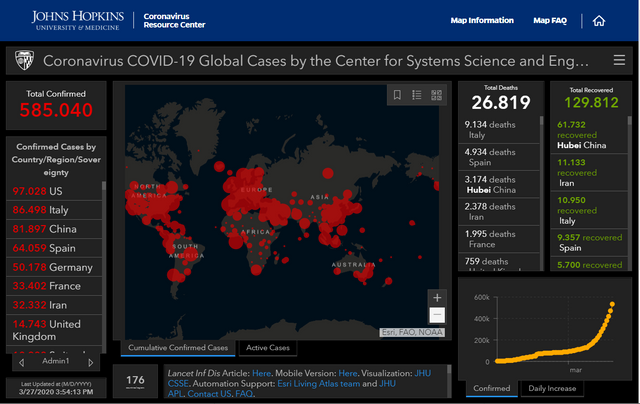The image size is (640, 404).
Task: Select China row with 81.897 cases
Action: pos(54,229)
